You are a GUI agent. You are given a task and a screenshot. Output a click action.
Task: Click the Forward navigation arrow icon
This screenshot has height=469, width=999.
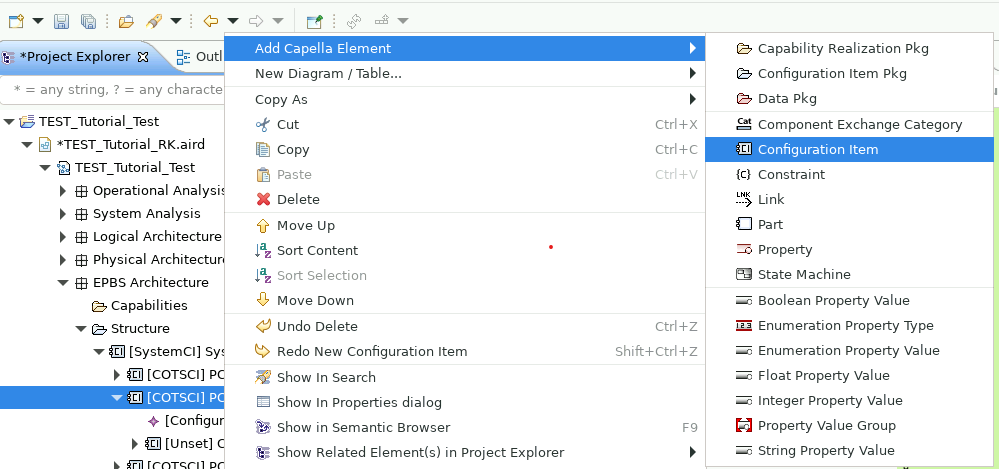tap(255, 21)
